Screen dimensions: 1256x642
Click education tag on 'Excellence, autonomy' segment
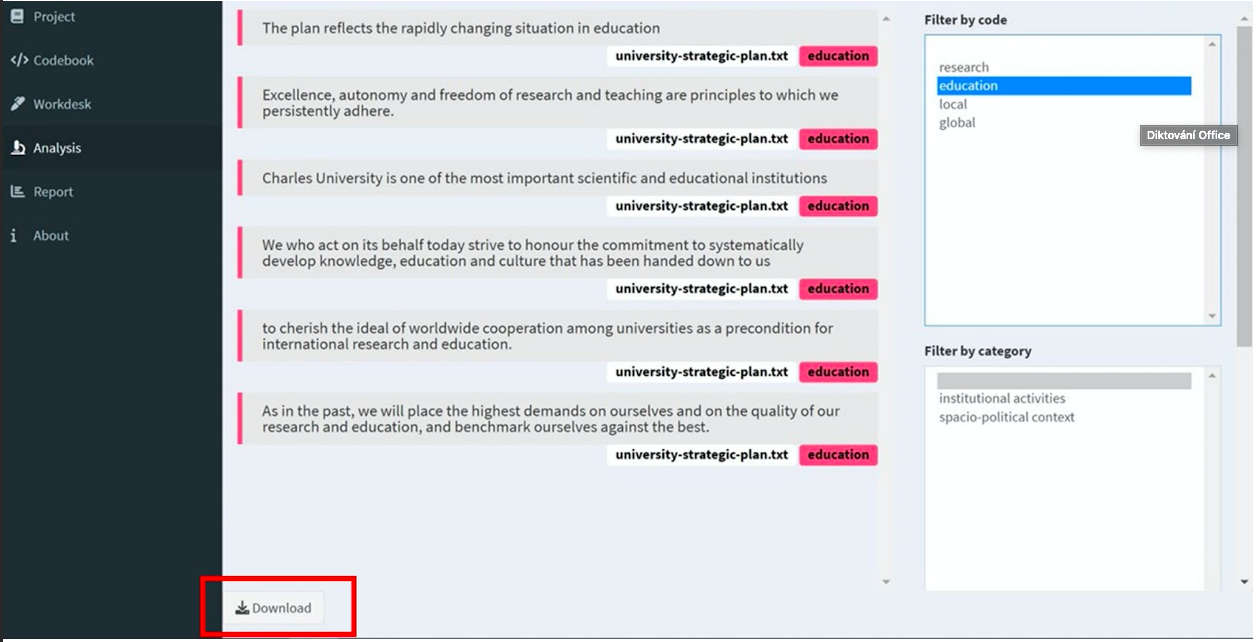pyautogui.click(x=838, y=139)
